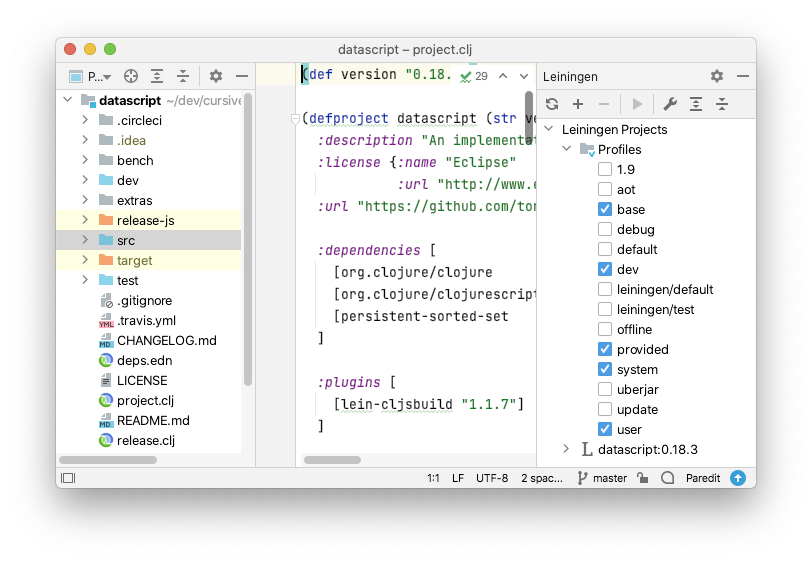The image size is (812, 562).
Task: Uncheck the user profile
Action: click(604, 429)
